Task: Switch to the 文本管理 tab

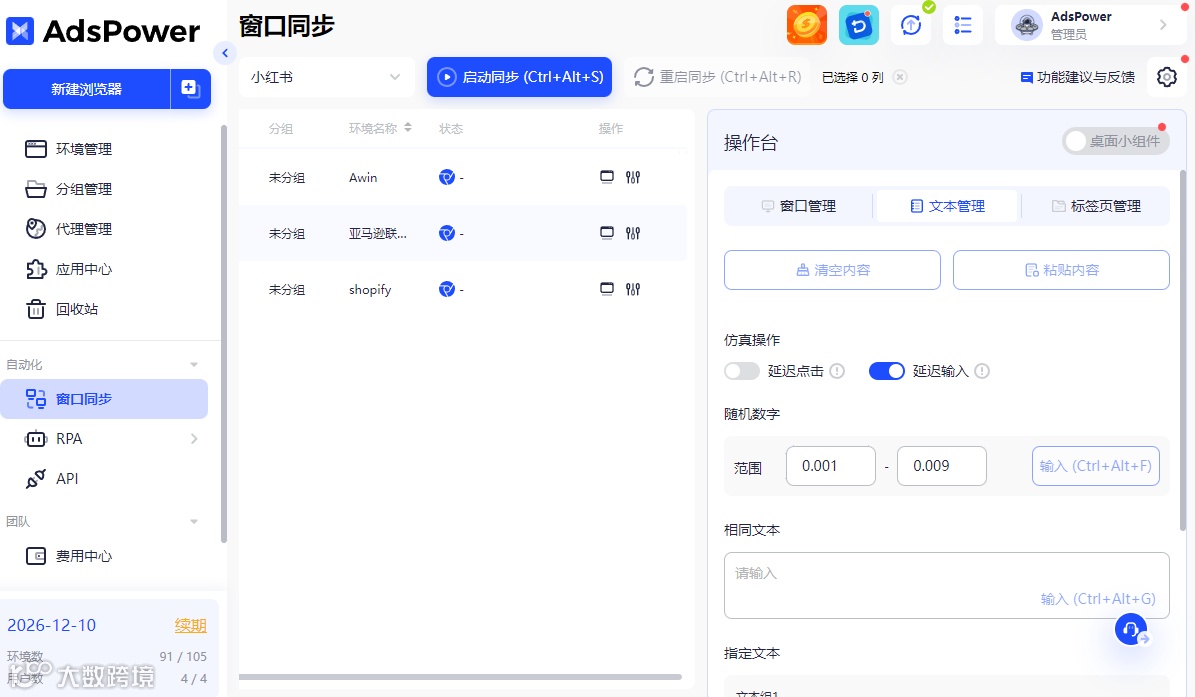Action: pyautogui.click(x=947, y=206)
